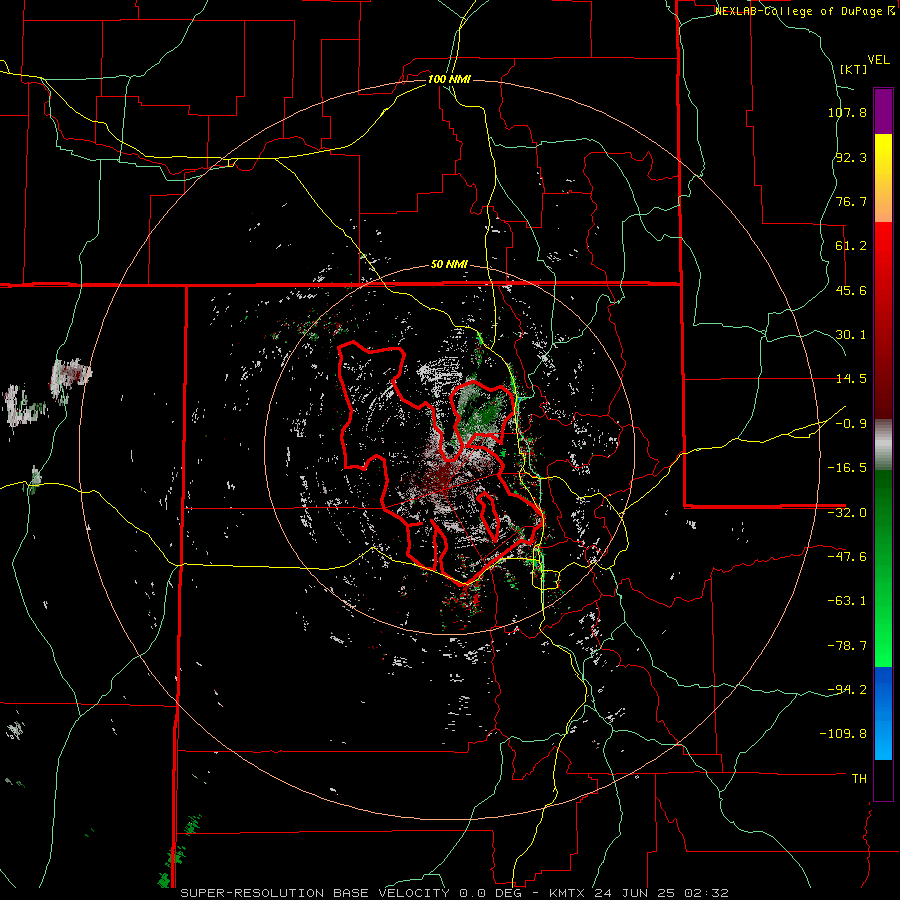
Task: Select the 45.6 scale value
Action: 851,290
